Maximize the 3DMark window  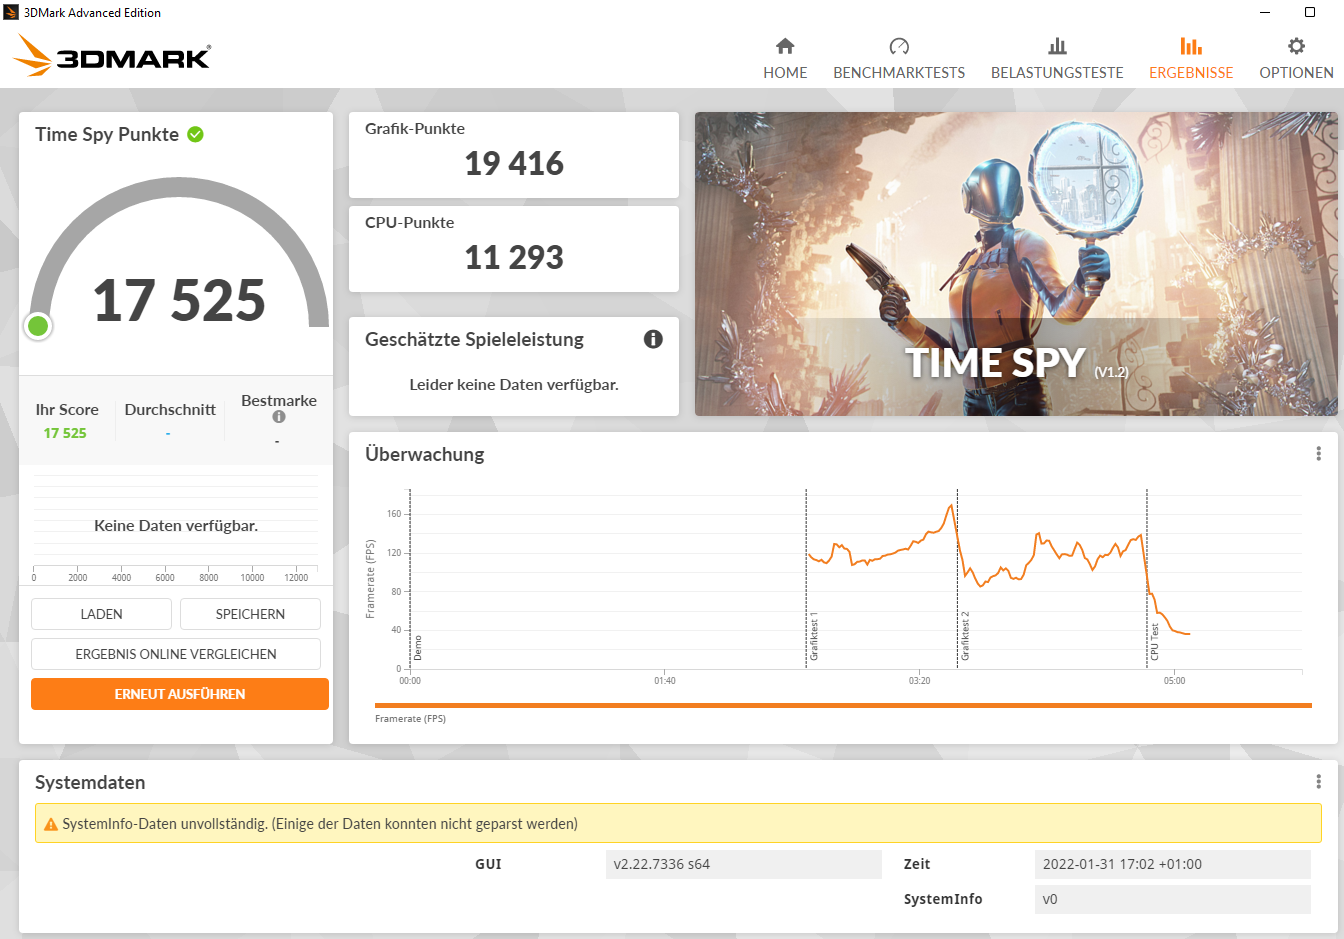[1310, 12]
